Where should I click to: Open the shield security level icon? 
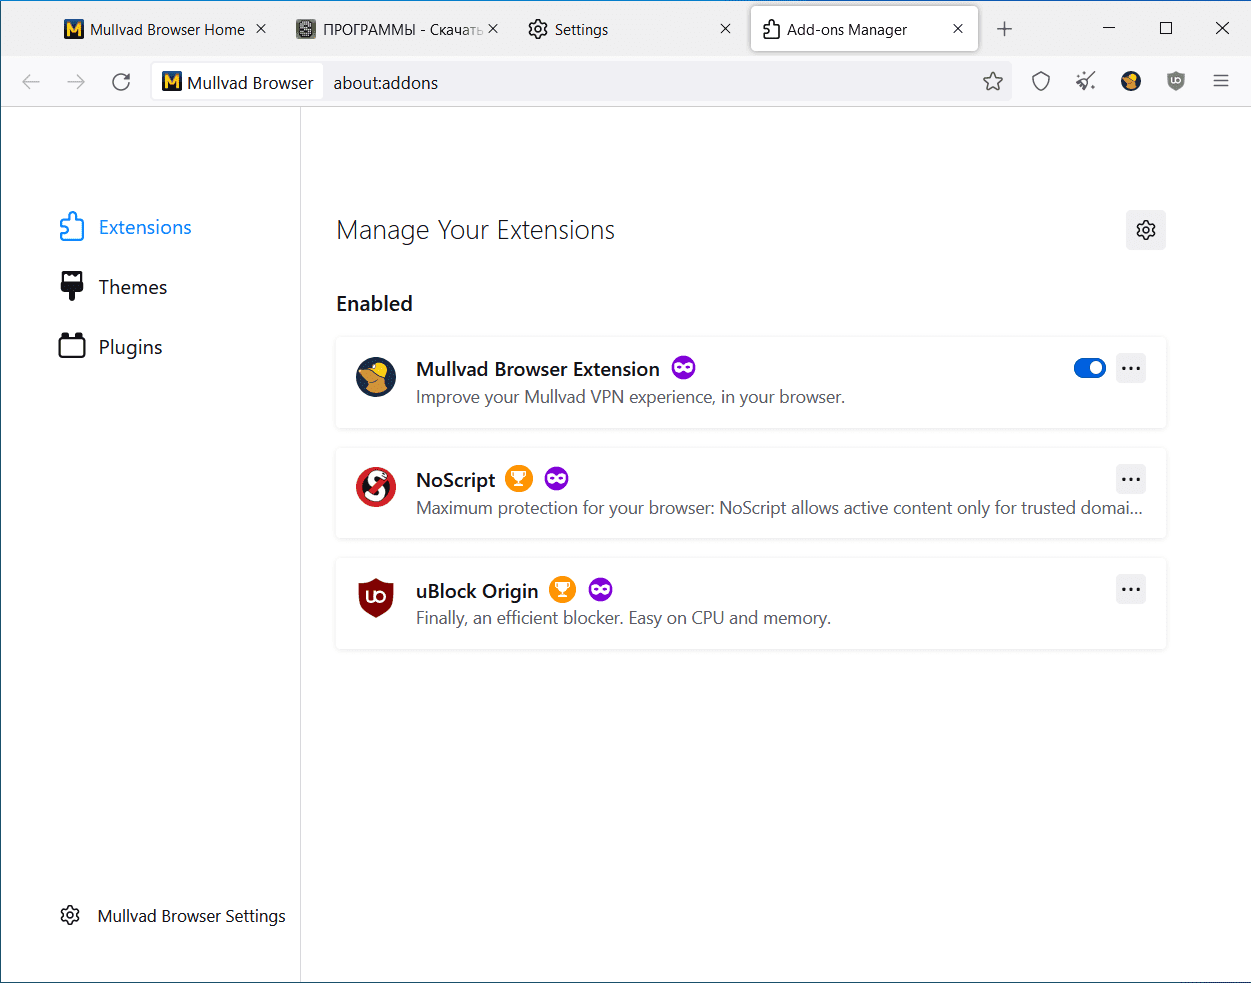[x=1041, y=82]
